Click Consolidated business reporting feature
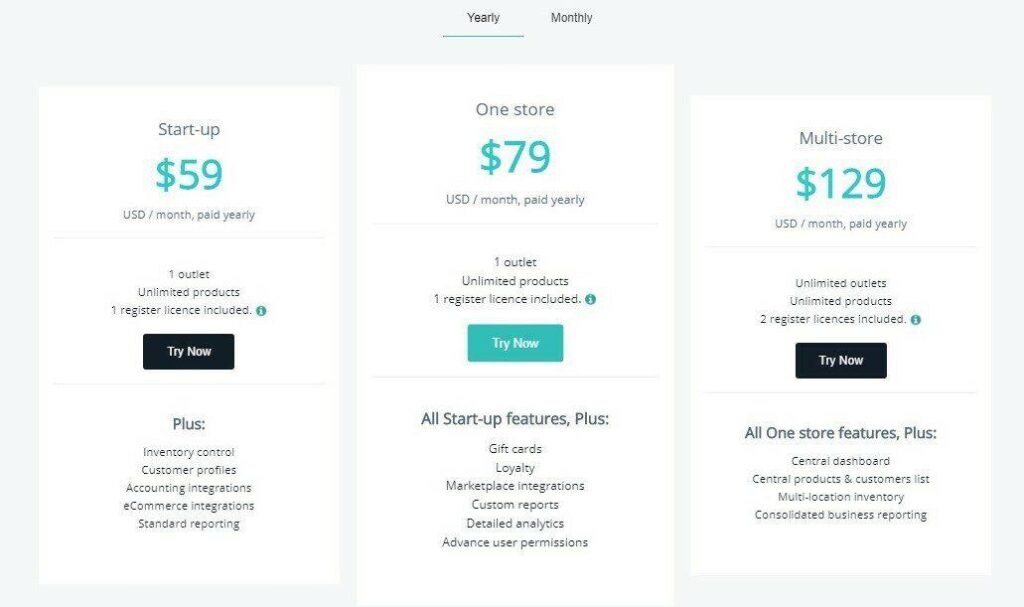The image size is (1024, 607). click(x=840, y=515)
